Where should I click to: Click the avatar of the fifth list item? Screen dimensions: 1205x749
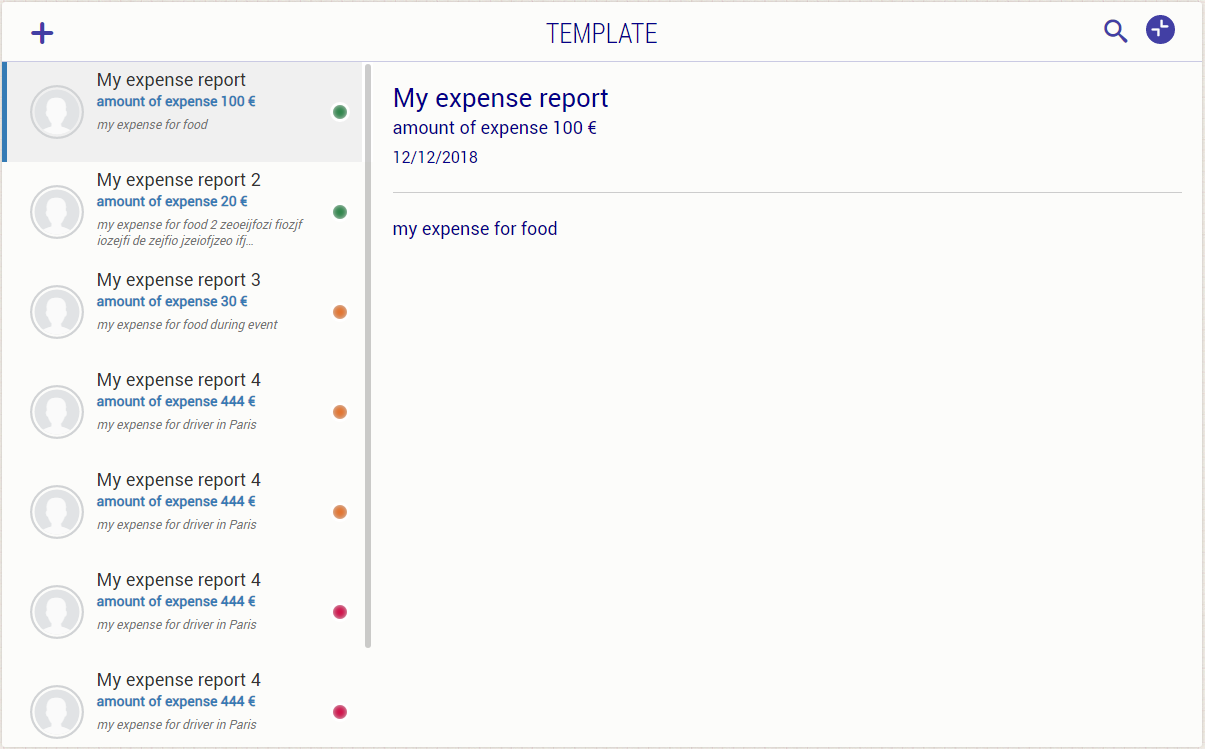(57, 511)
